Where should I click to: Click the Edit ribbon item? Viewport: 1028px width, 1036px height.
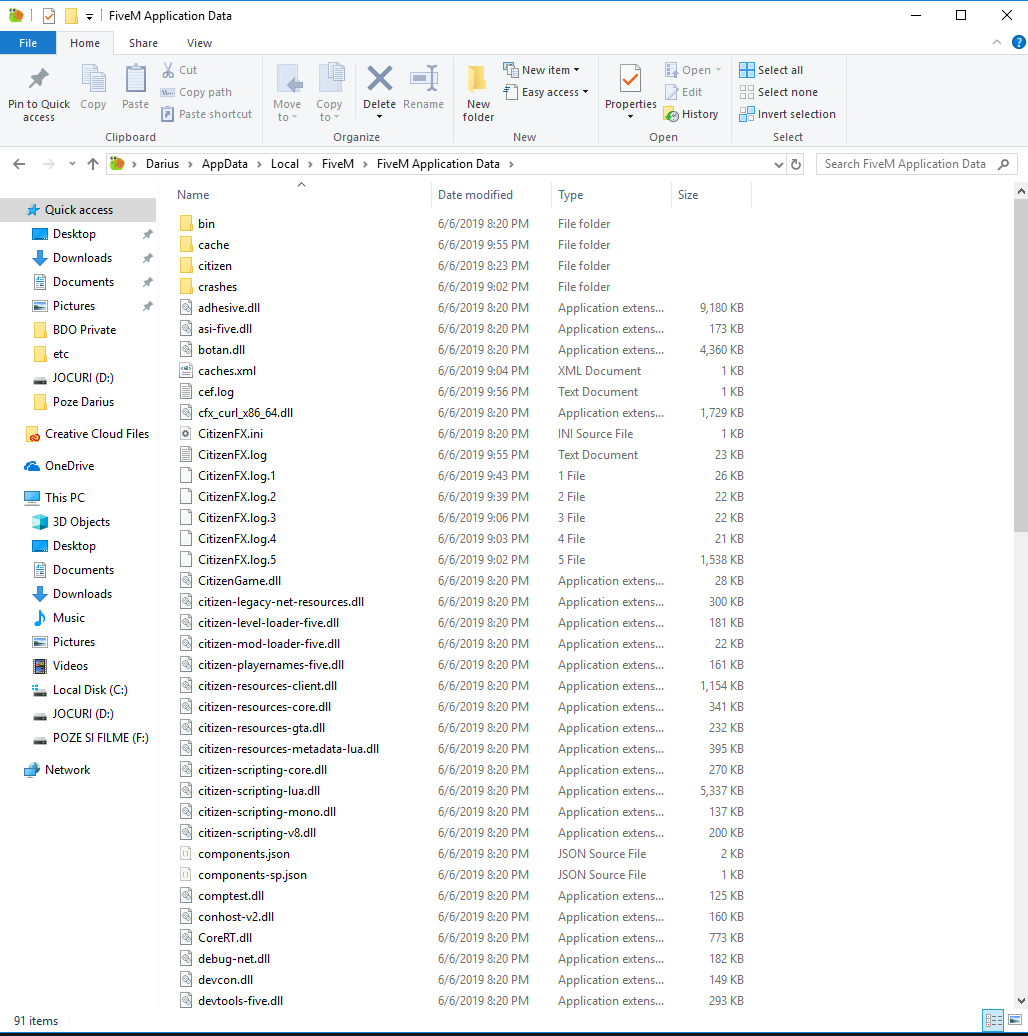pos(683,92)
